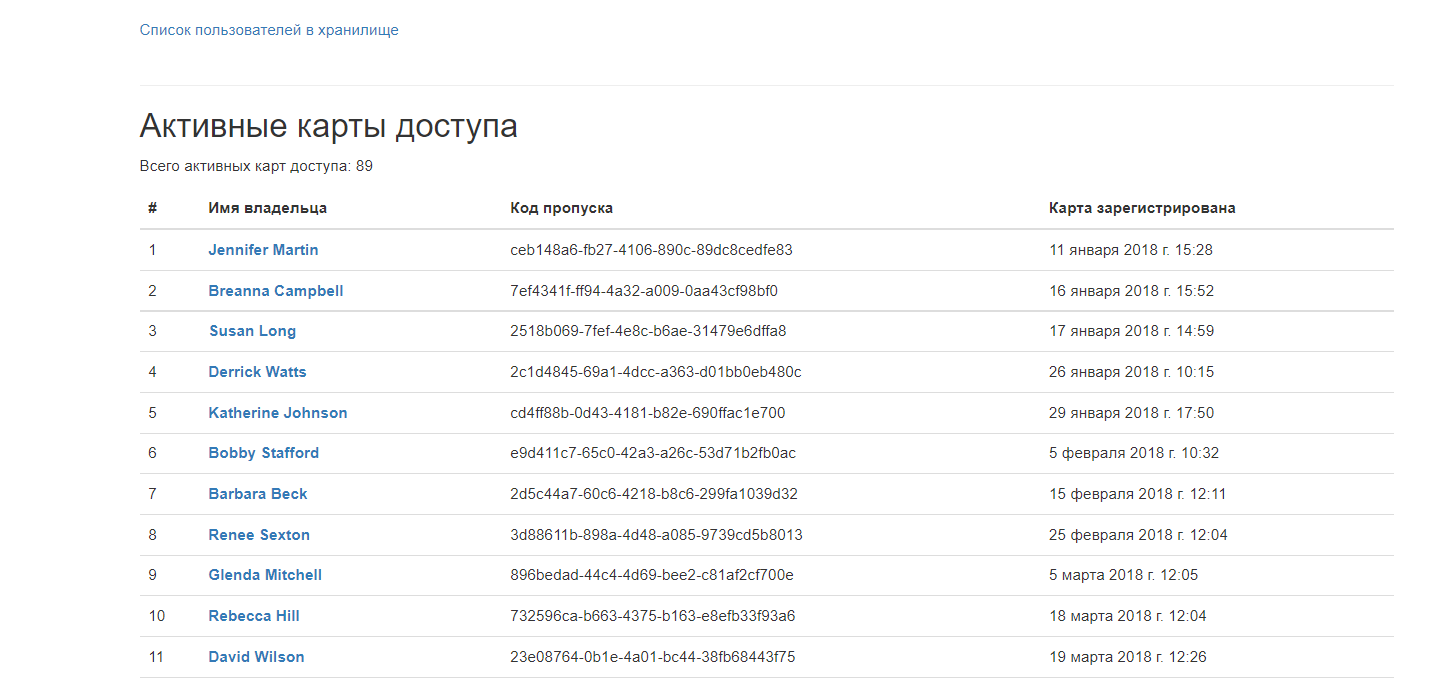The width and height of the screenshot is (1443, 683).
Task: View Glenda Mitchell's access card
Action: tap(265, 574)
